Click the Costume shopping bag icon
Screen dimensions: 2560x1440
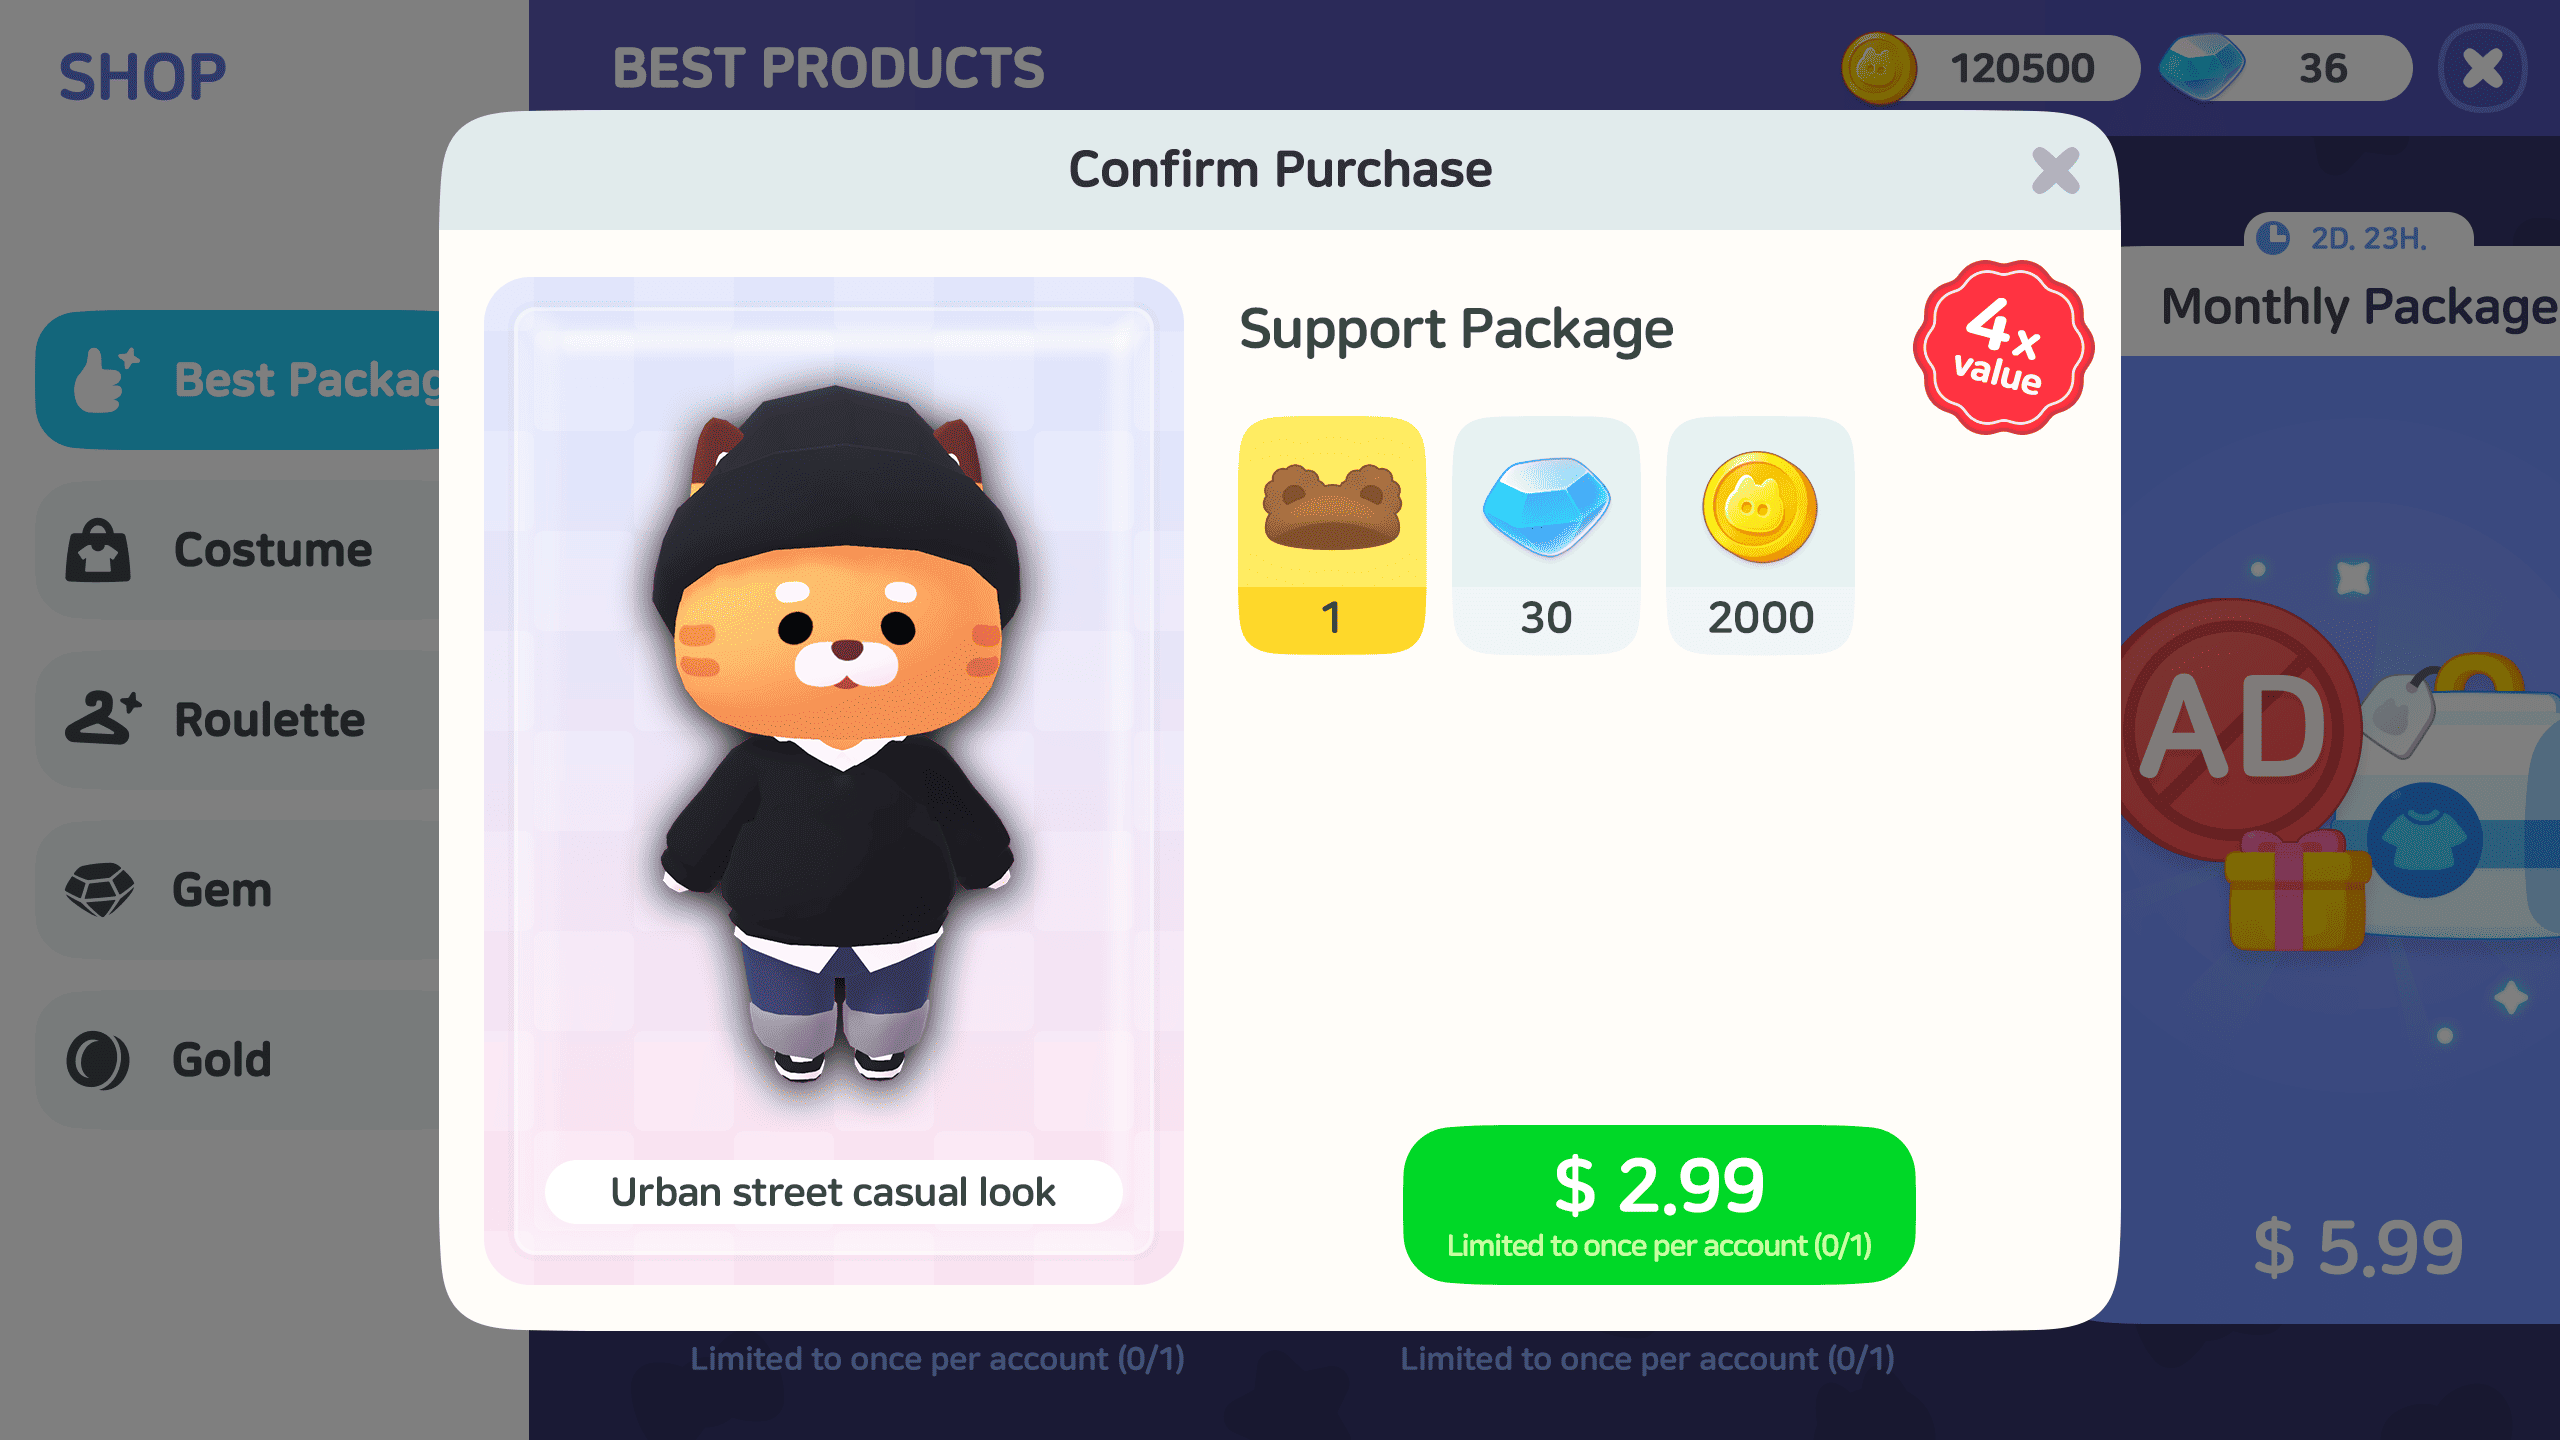pos(98,550)
